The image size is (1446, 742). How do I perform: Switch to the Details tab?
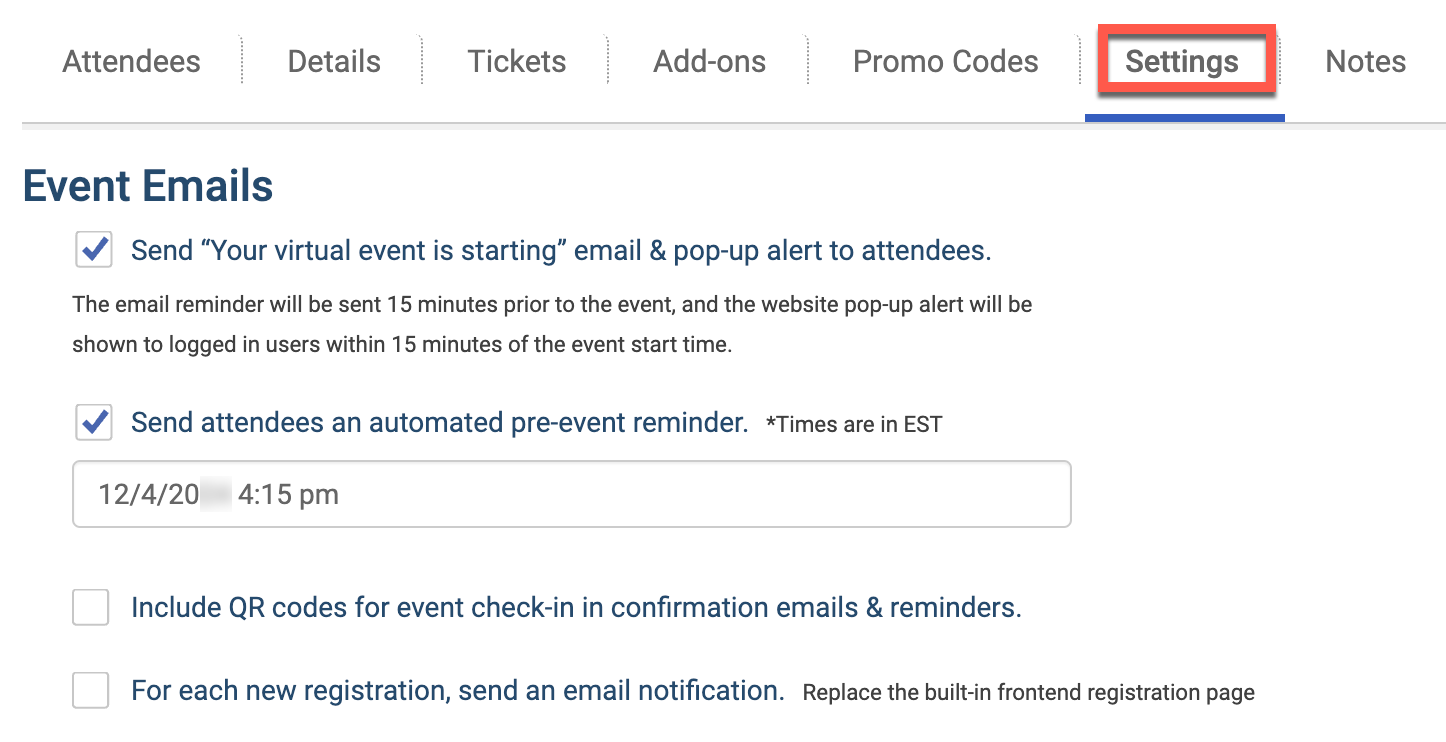(334, 62)
